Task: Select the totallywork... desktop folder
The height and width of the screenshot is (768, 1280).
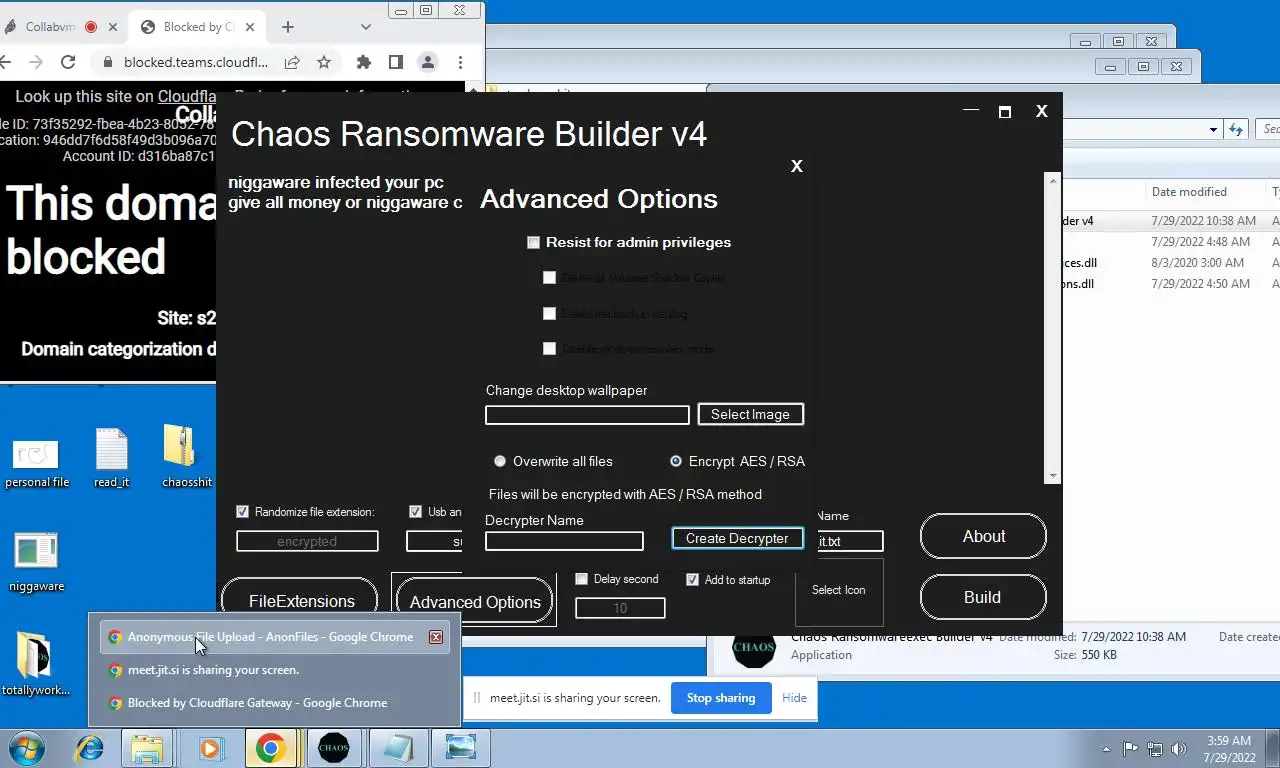Action: 36,663
